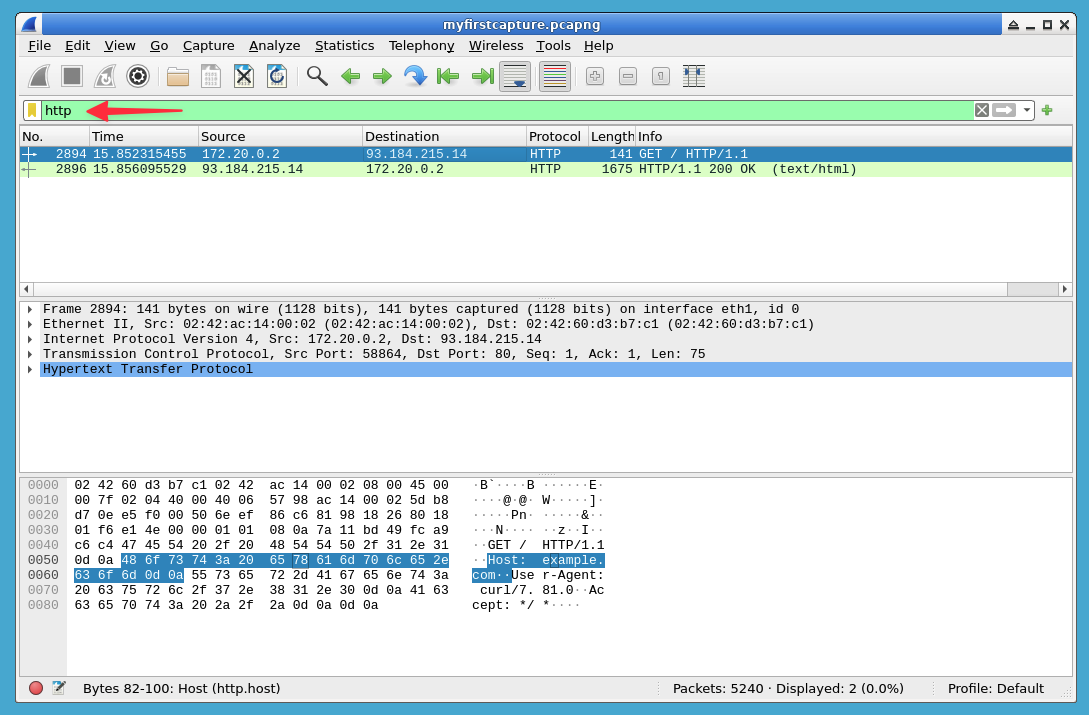Edit capture file comment with pencil icon

pyautogui.click(x=60, y=688)
